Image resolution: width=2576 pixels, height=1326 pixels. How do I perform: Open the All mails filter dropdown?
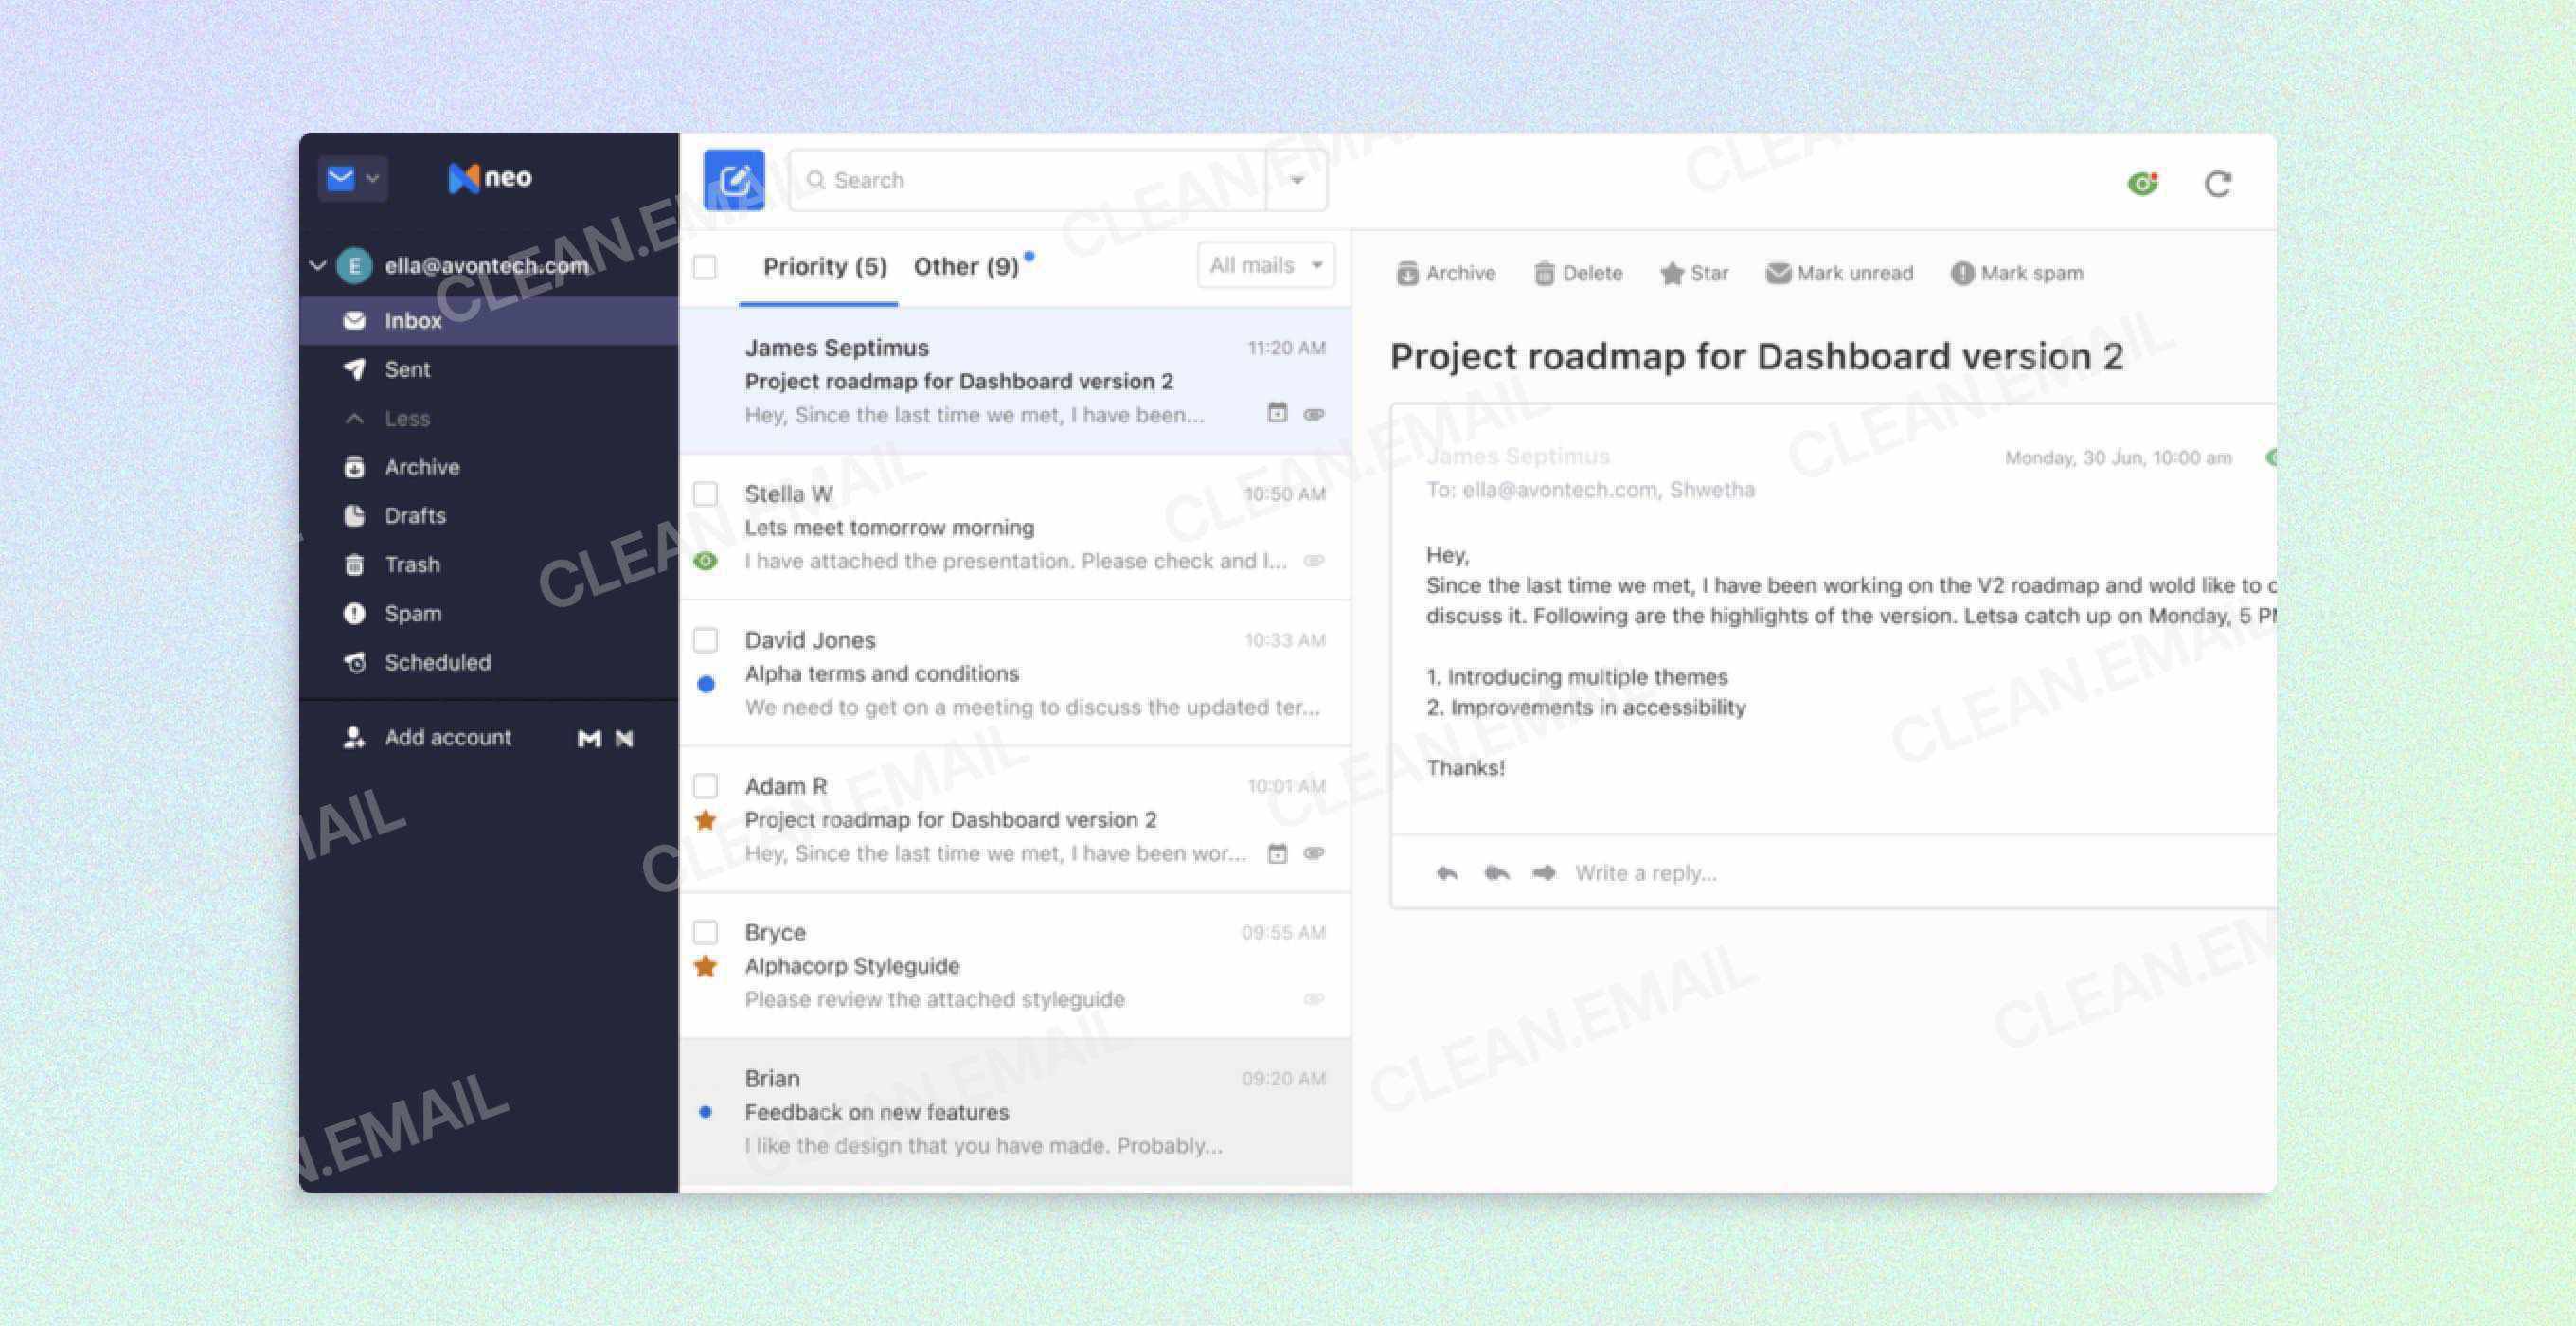click(1264, 265)
